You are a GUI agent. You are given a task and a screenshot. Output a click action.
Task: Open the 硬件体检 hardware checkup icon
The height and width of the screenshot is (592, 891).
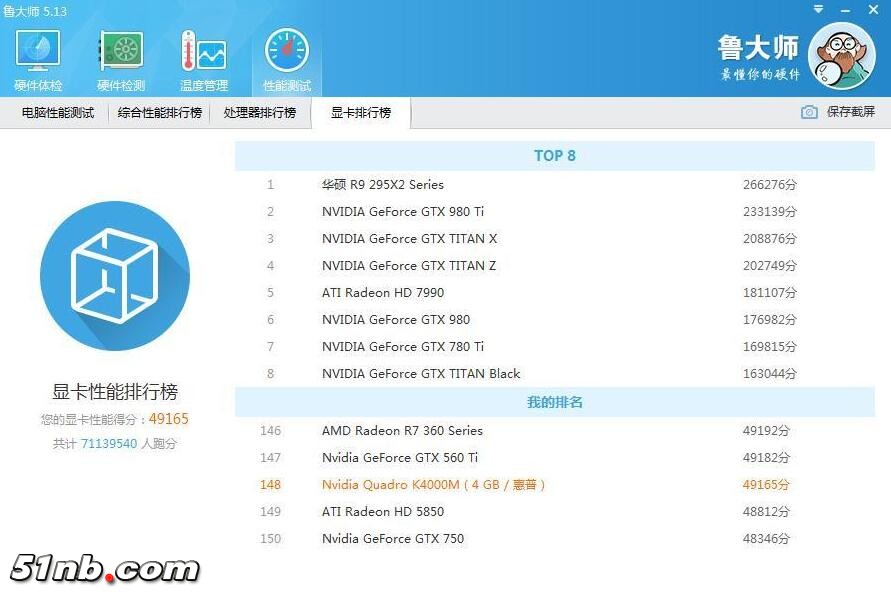tap(38, 58)
